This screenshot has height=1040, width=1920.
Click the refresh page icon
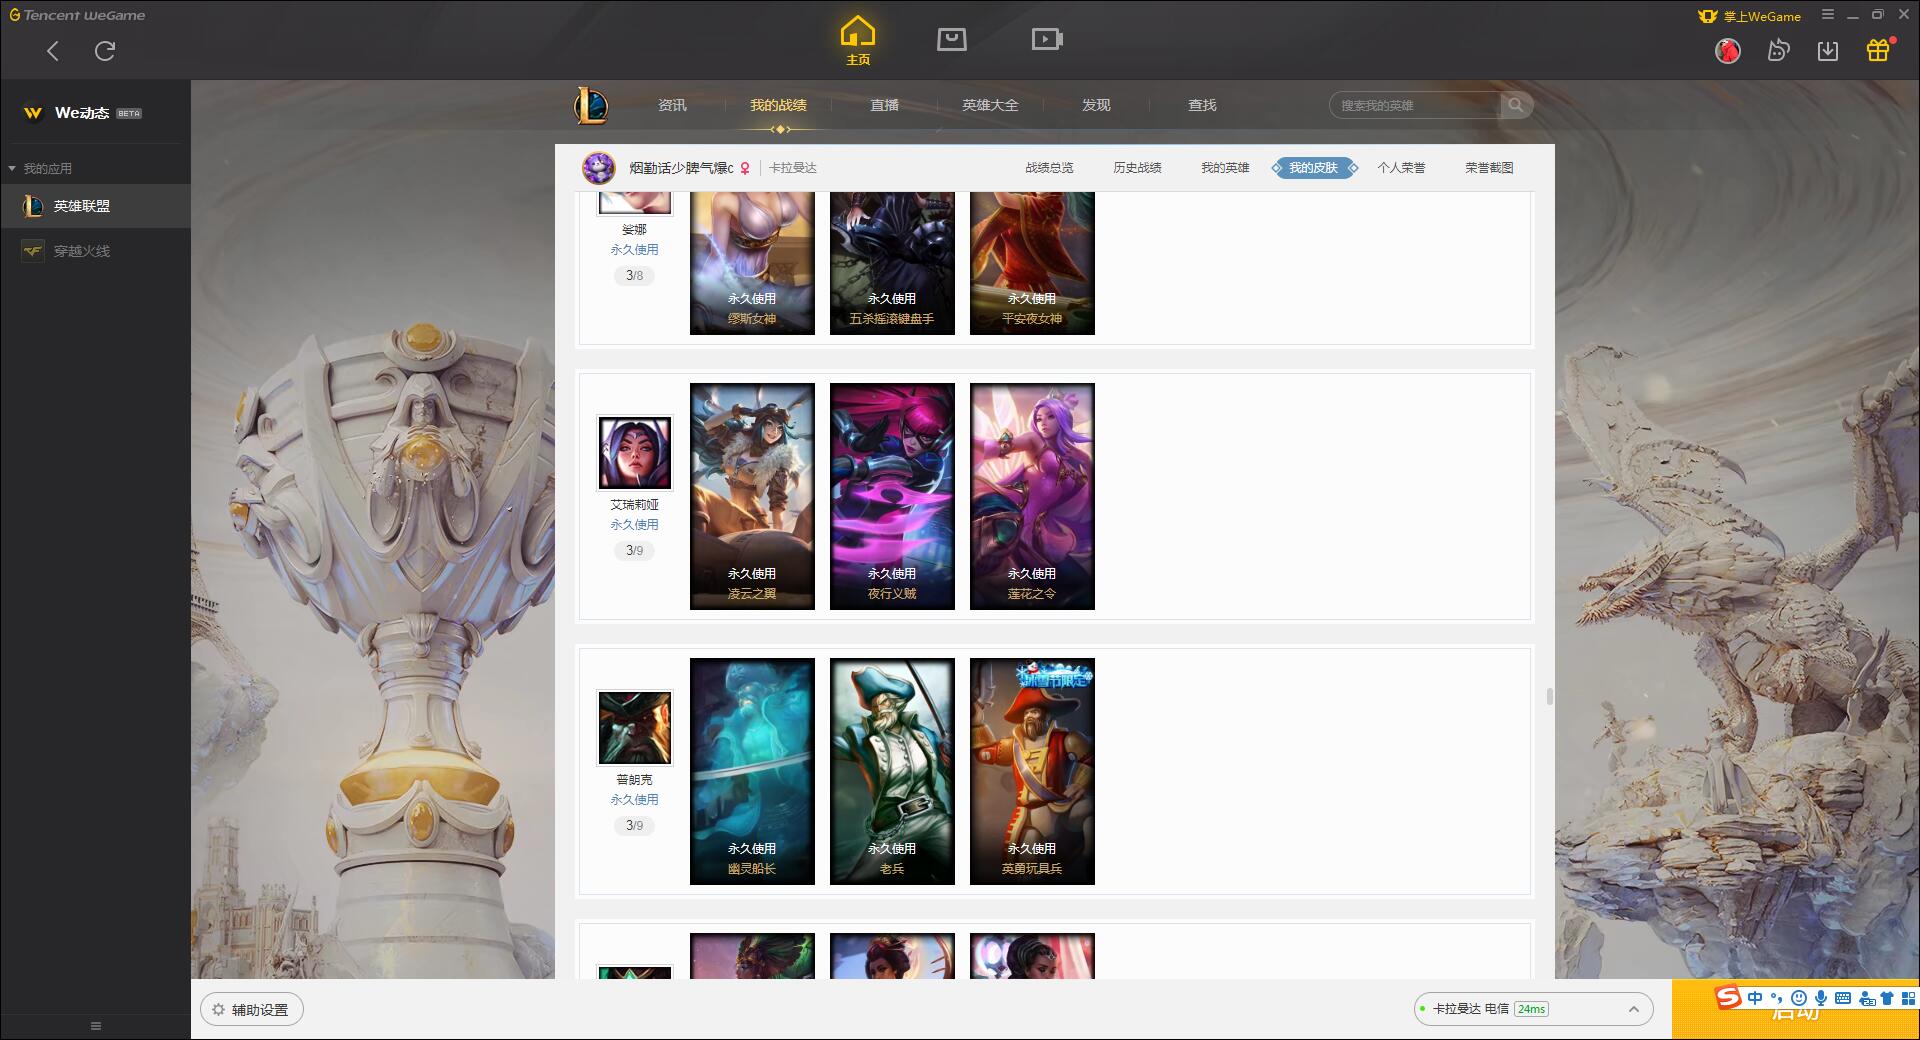click(x=105, y=51)
